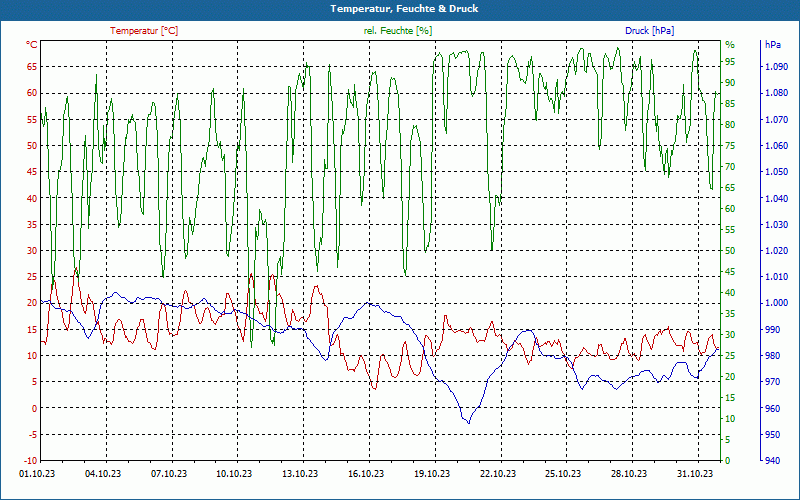Screen dimensions: 800x500
Task: Select the red 'Temperatur [°C]' legend label
Action: pos(144,31)
